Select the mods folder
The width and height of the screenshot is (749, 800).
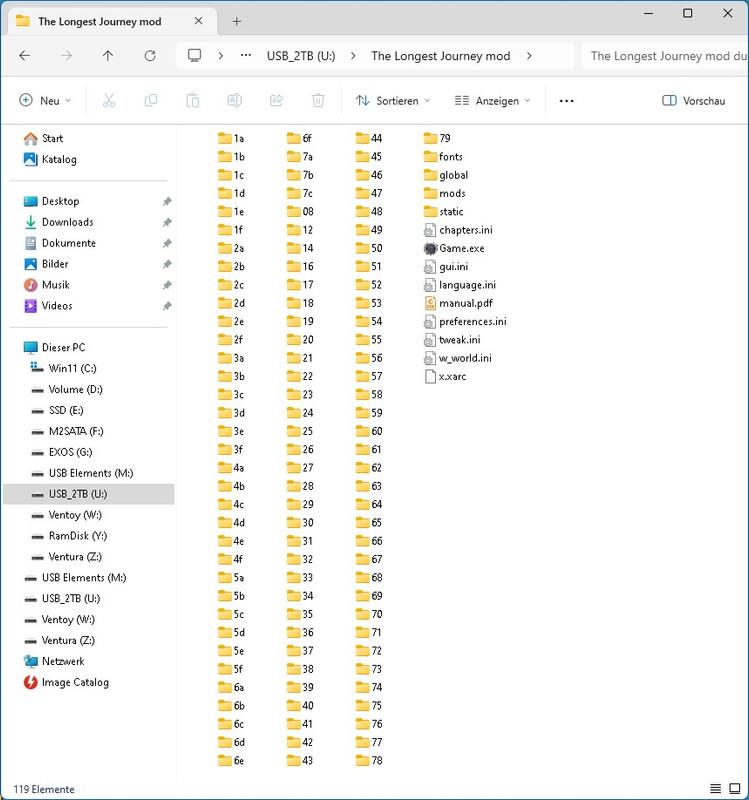click(444, 193)
